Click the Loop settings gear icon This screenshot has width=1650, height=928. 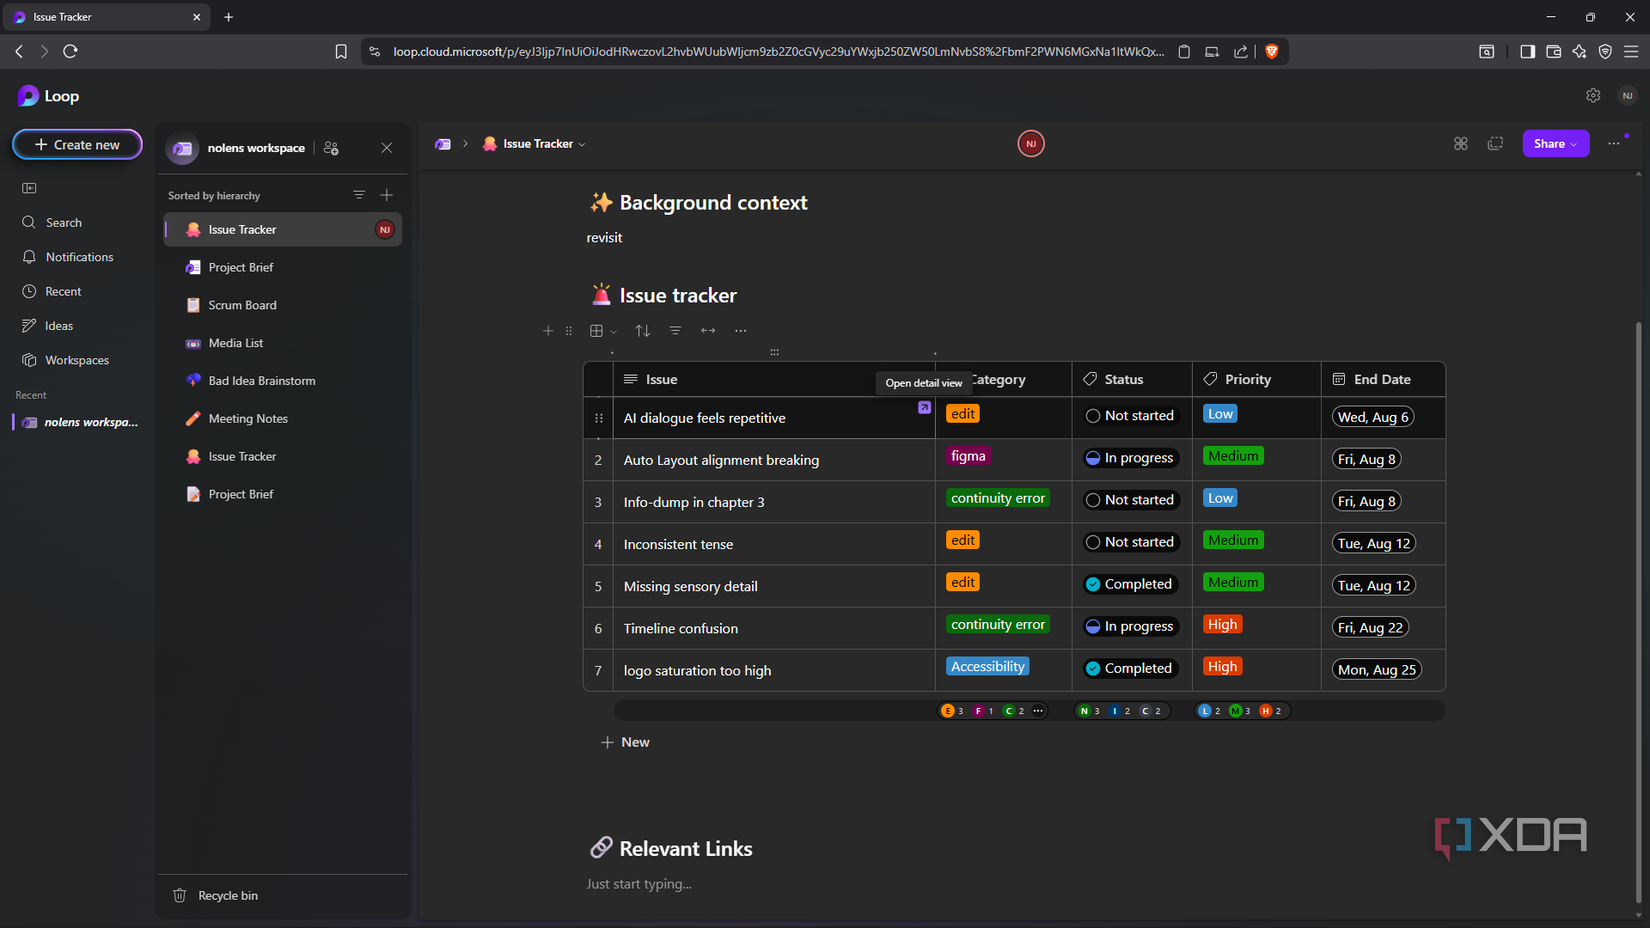1593,96
